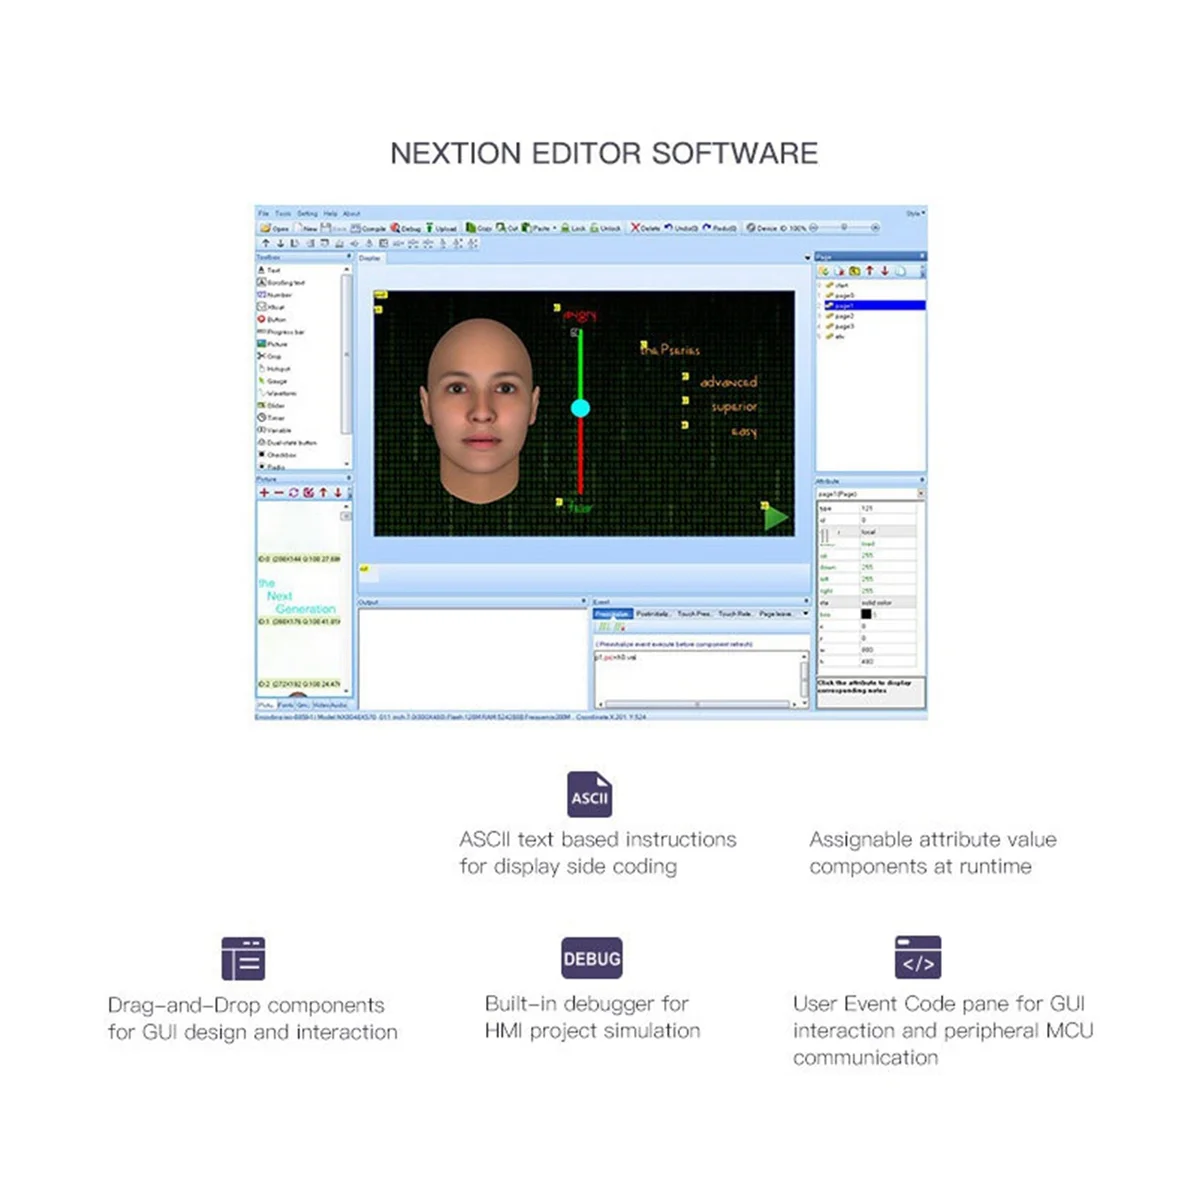Show more event tabs via overflow arrow

click(x=805, y=613)
